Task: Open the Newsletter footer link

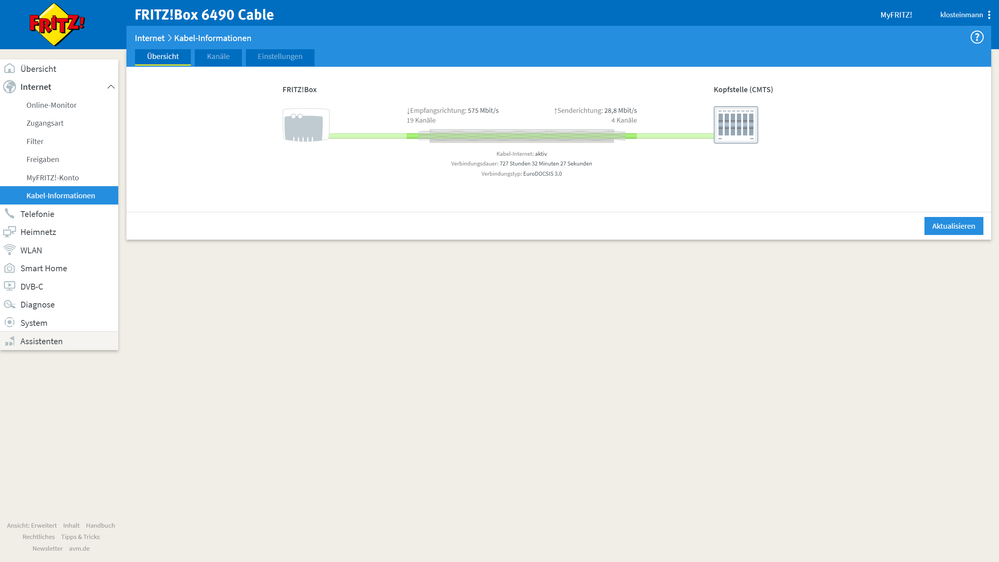Action: click(47, 549)
